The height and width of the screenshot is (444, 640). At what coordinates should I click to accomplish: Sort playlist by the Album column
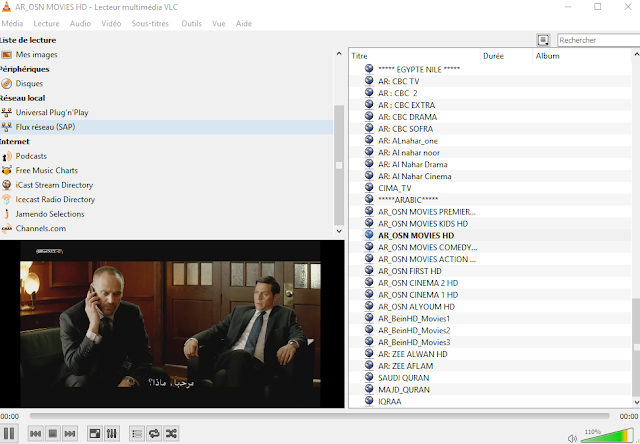(582, 56)
